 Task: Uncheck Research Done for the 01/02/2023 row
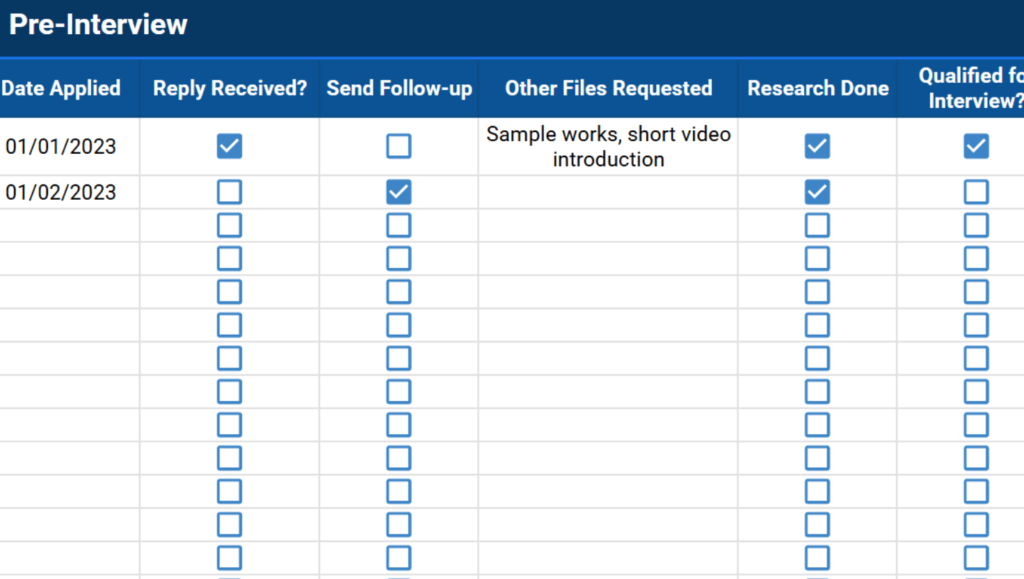pyautogui.click(x=817, y=192)
